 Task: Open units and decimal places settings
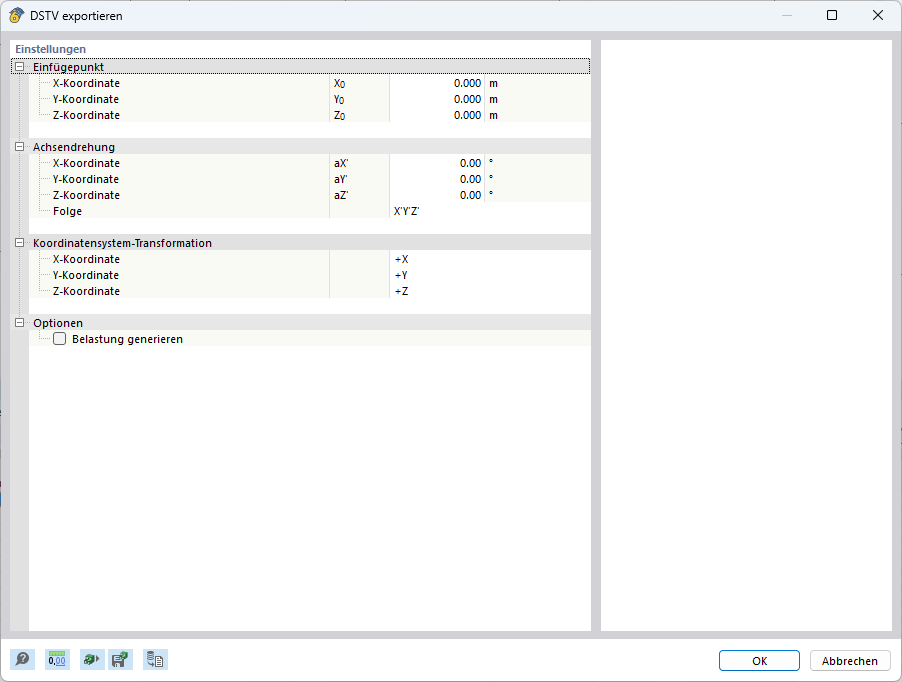57,660
